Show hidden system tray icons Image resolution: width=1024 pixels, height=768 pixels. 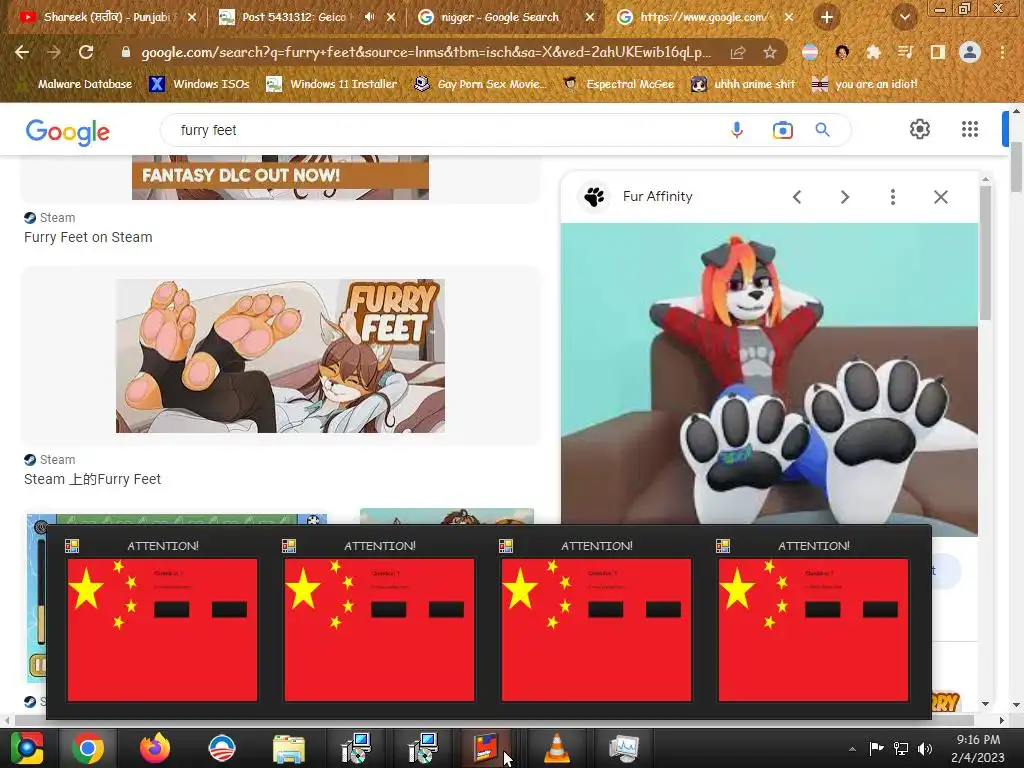pos(852,749)
